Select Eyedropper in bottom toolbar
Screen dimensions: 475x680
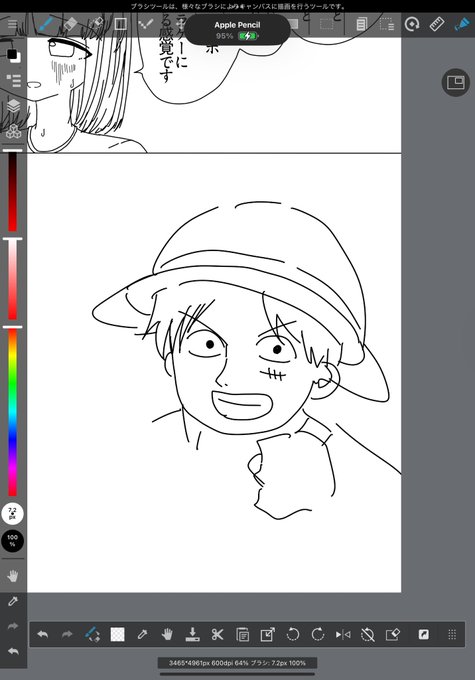pos(142,634)
